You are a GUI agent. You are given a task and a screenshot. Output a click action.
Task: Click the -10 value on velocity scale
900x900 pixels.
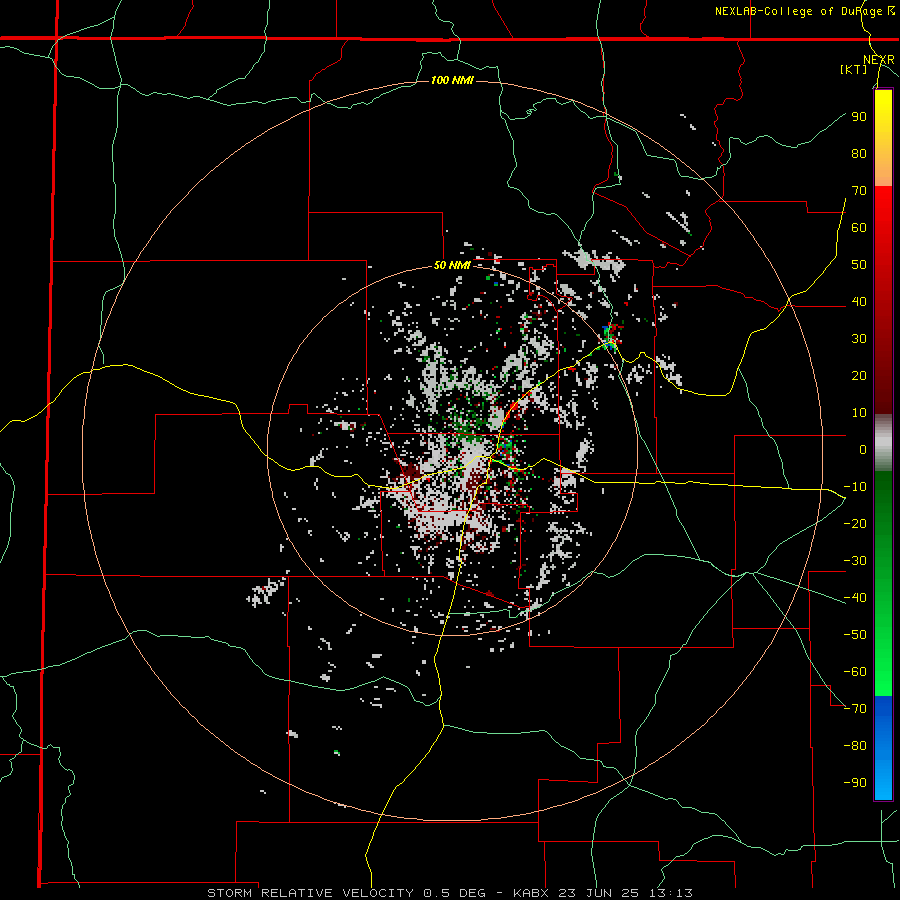(x=855, y=487)
